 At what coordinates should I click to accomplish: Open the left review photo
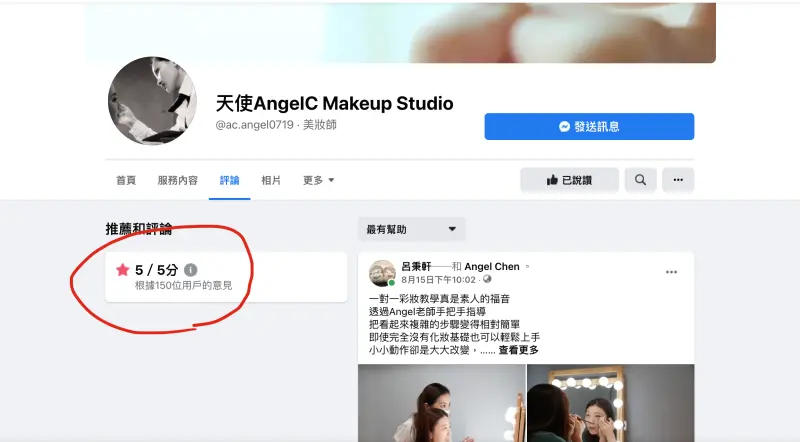point(442,403)
